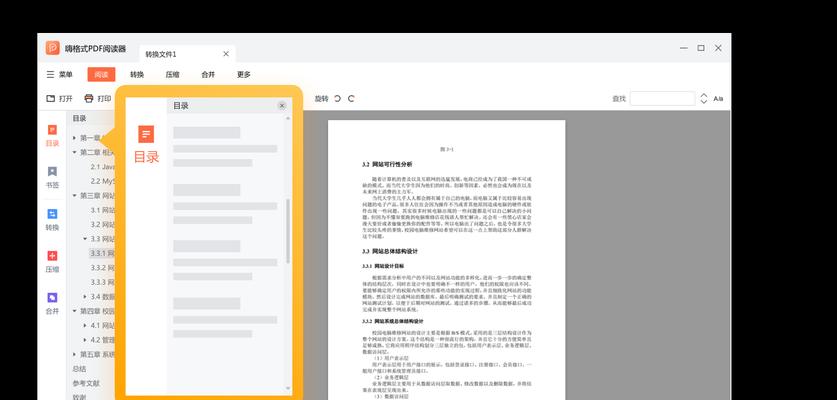
Task: Toggle the Aa case-sensitive search option
Action: coord(718,99)
